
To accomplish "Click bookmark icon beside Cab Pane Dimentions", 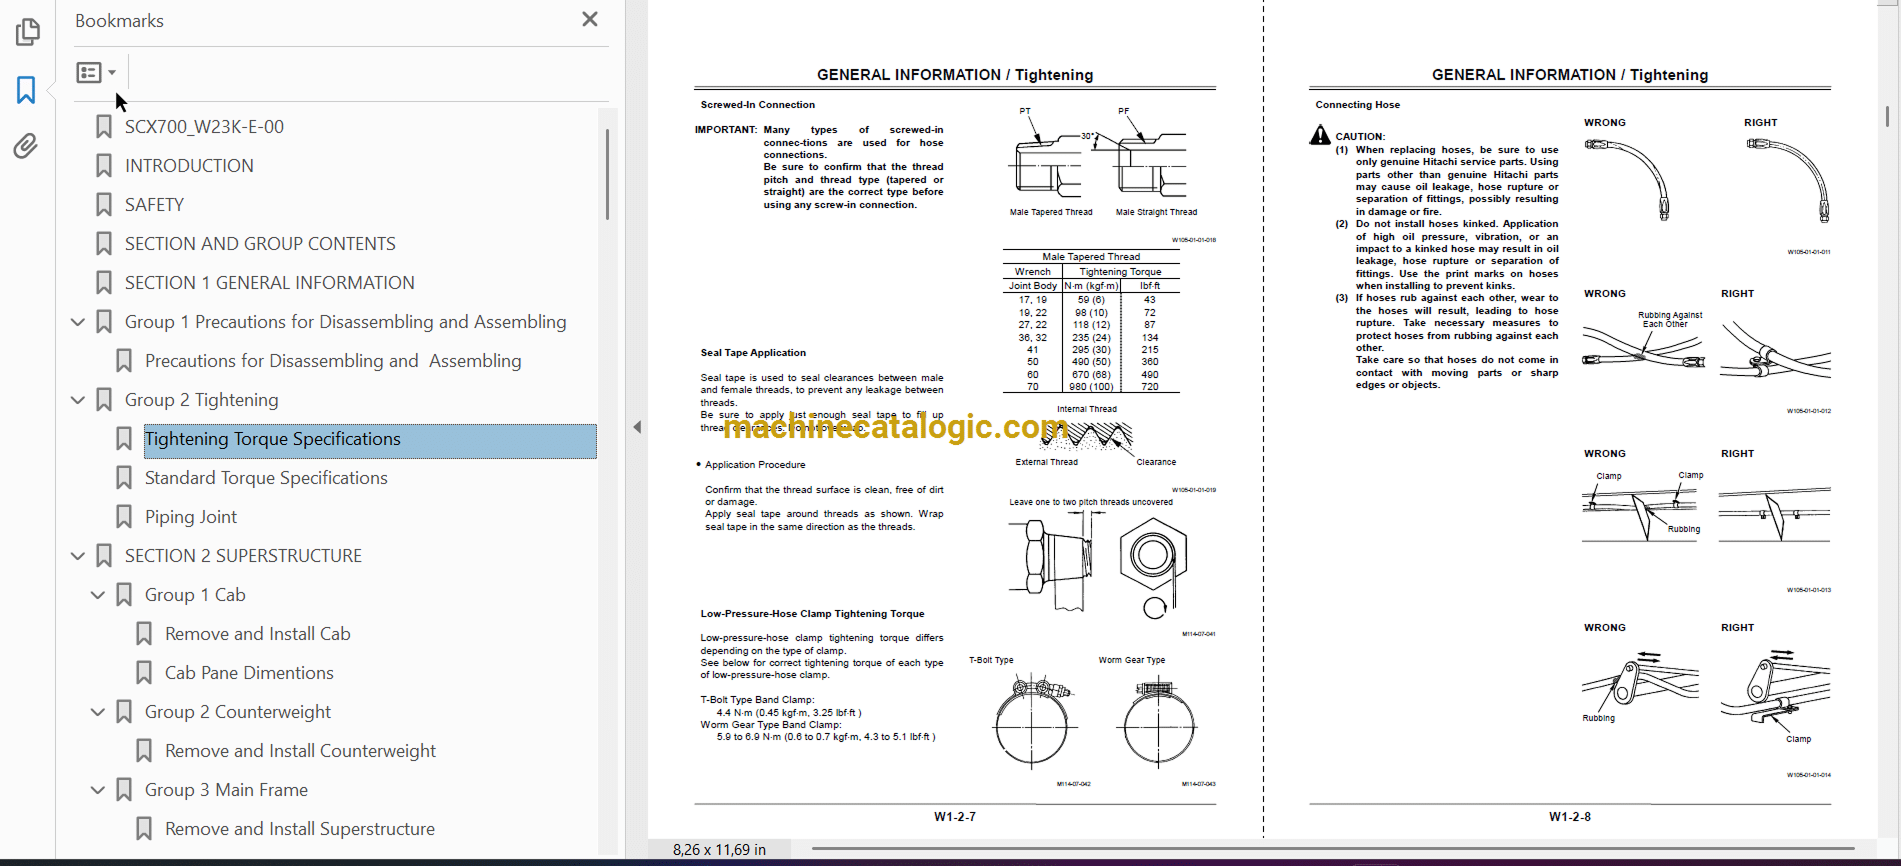I will [144, 673].
